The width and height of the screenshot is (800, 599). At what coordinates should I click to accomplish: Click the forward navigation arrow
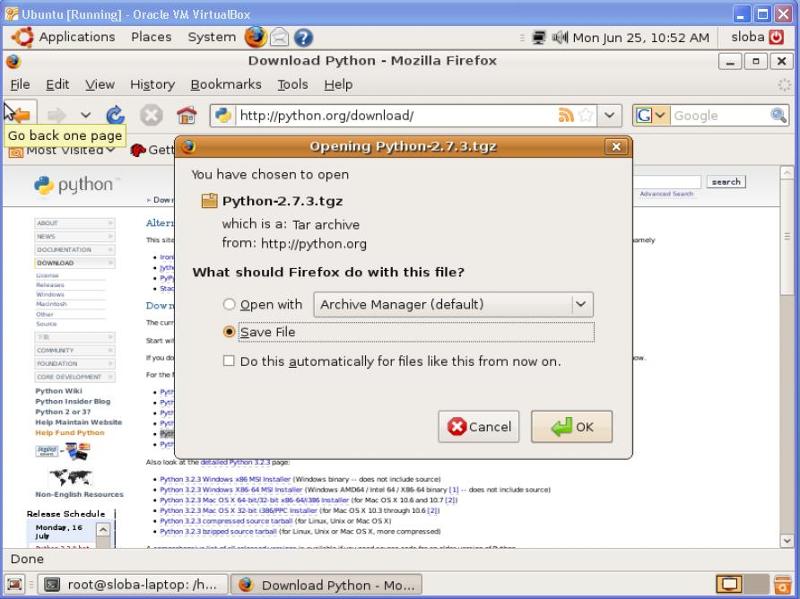pyautogui.click(x=57, y=116)
